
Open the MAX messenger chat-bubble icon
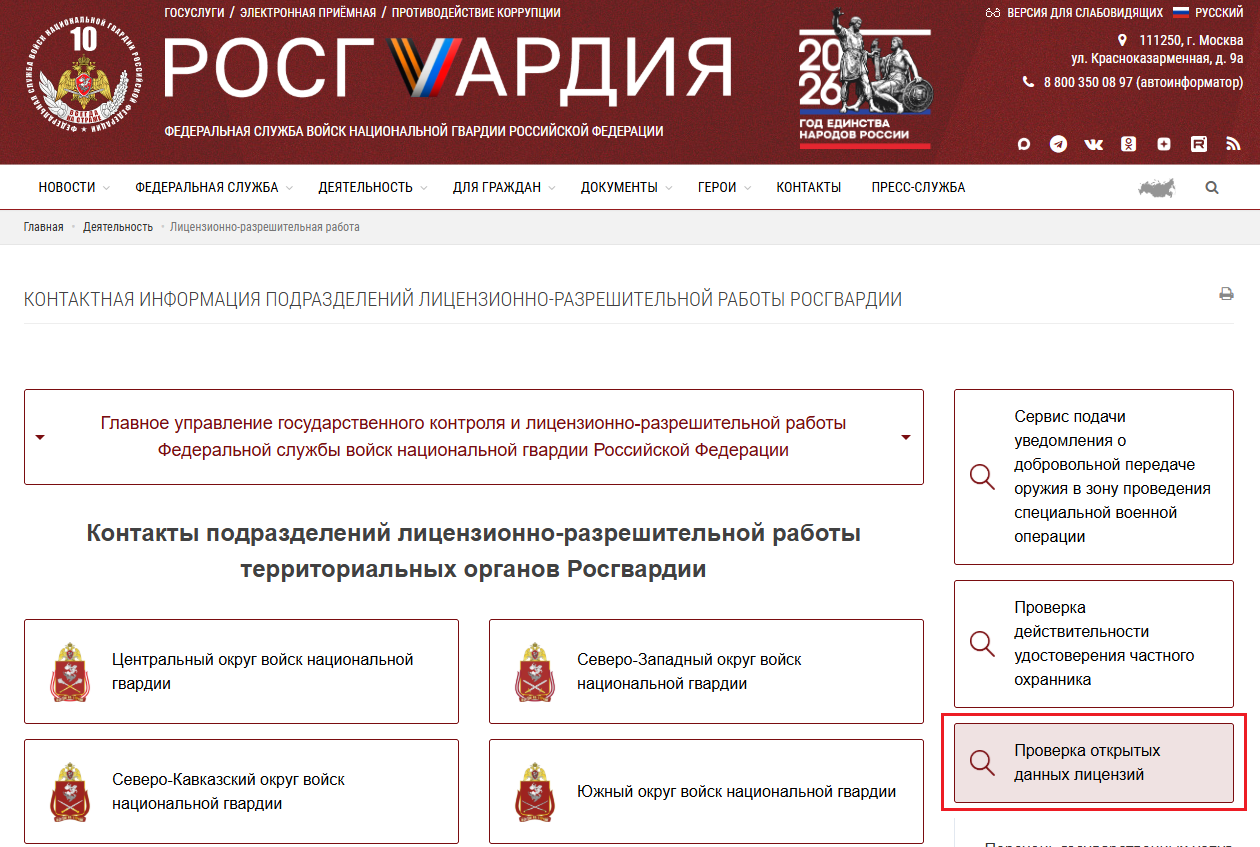[1024, 144]
